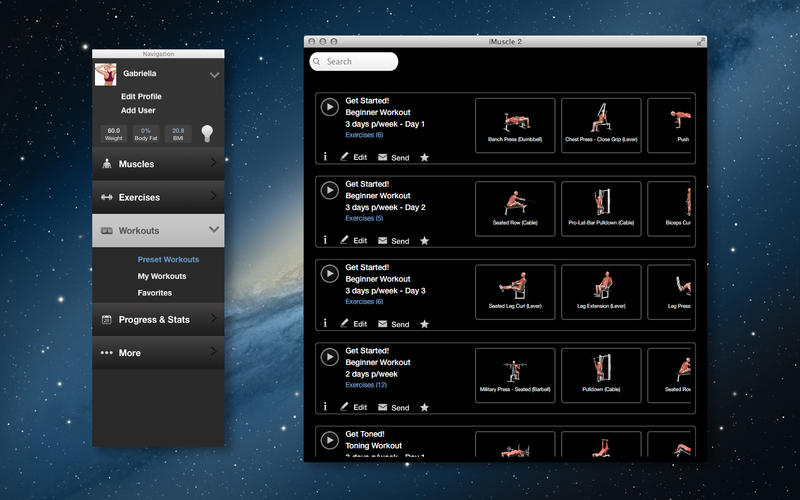The height and width of the screenshot is (500, 800).
Task: Open Leg Extension (Lever) thumbnail
Action: click(601, 292)
